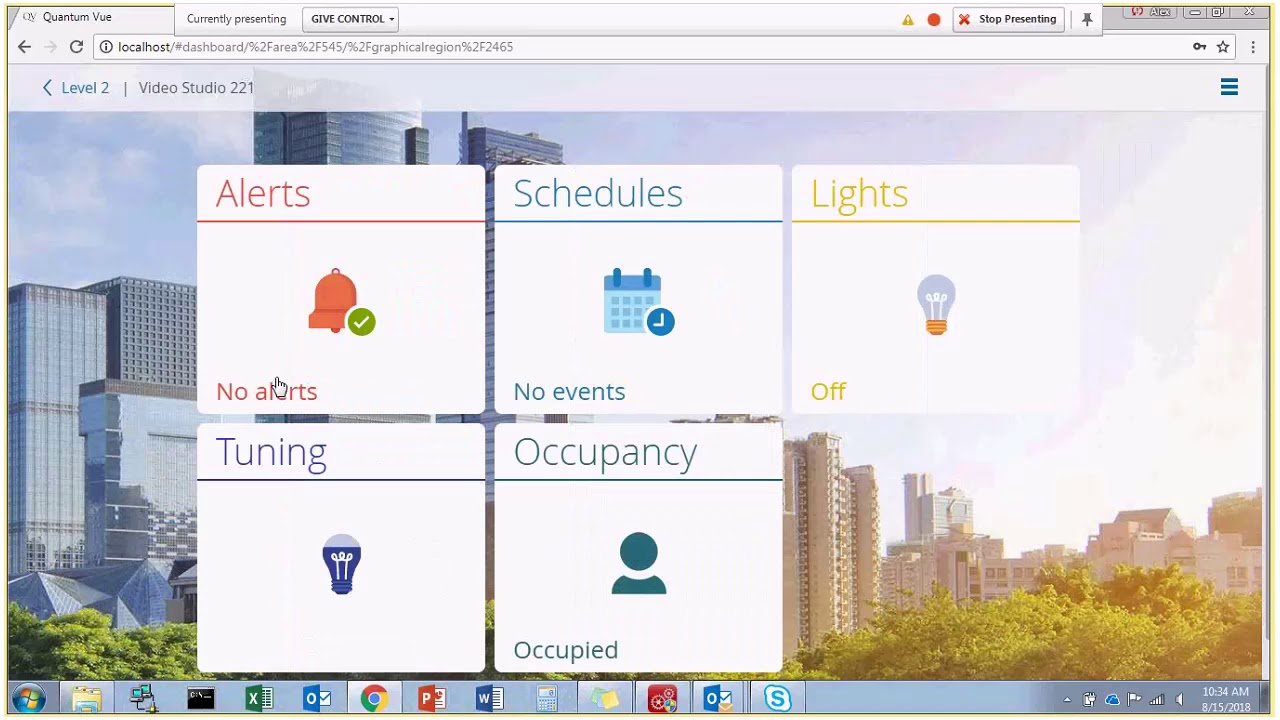
Task: Click the Tuning blue bulb icon
Action: click(341, 564)
